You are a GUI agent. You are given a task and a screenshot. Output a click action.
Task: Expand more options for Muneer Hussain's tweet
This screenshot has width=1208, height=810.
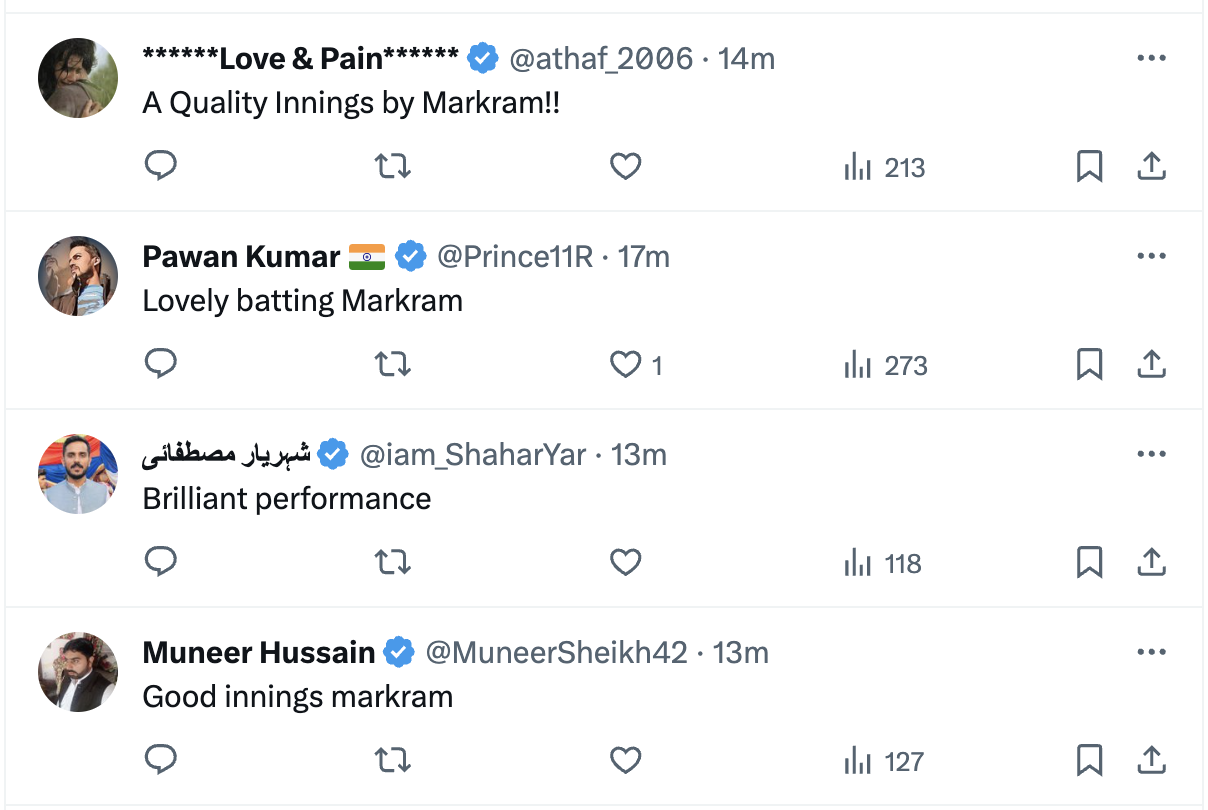coord(1152,653)
